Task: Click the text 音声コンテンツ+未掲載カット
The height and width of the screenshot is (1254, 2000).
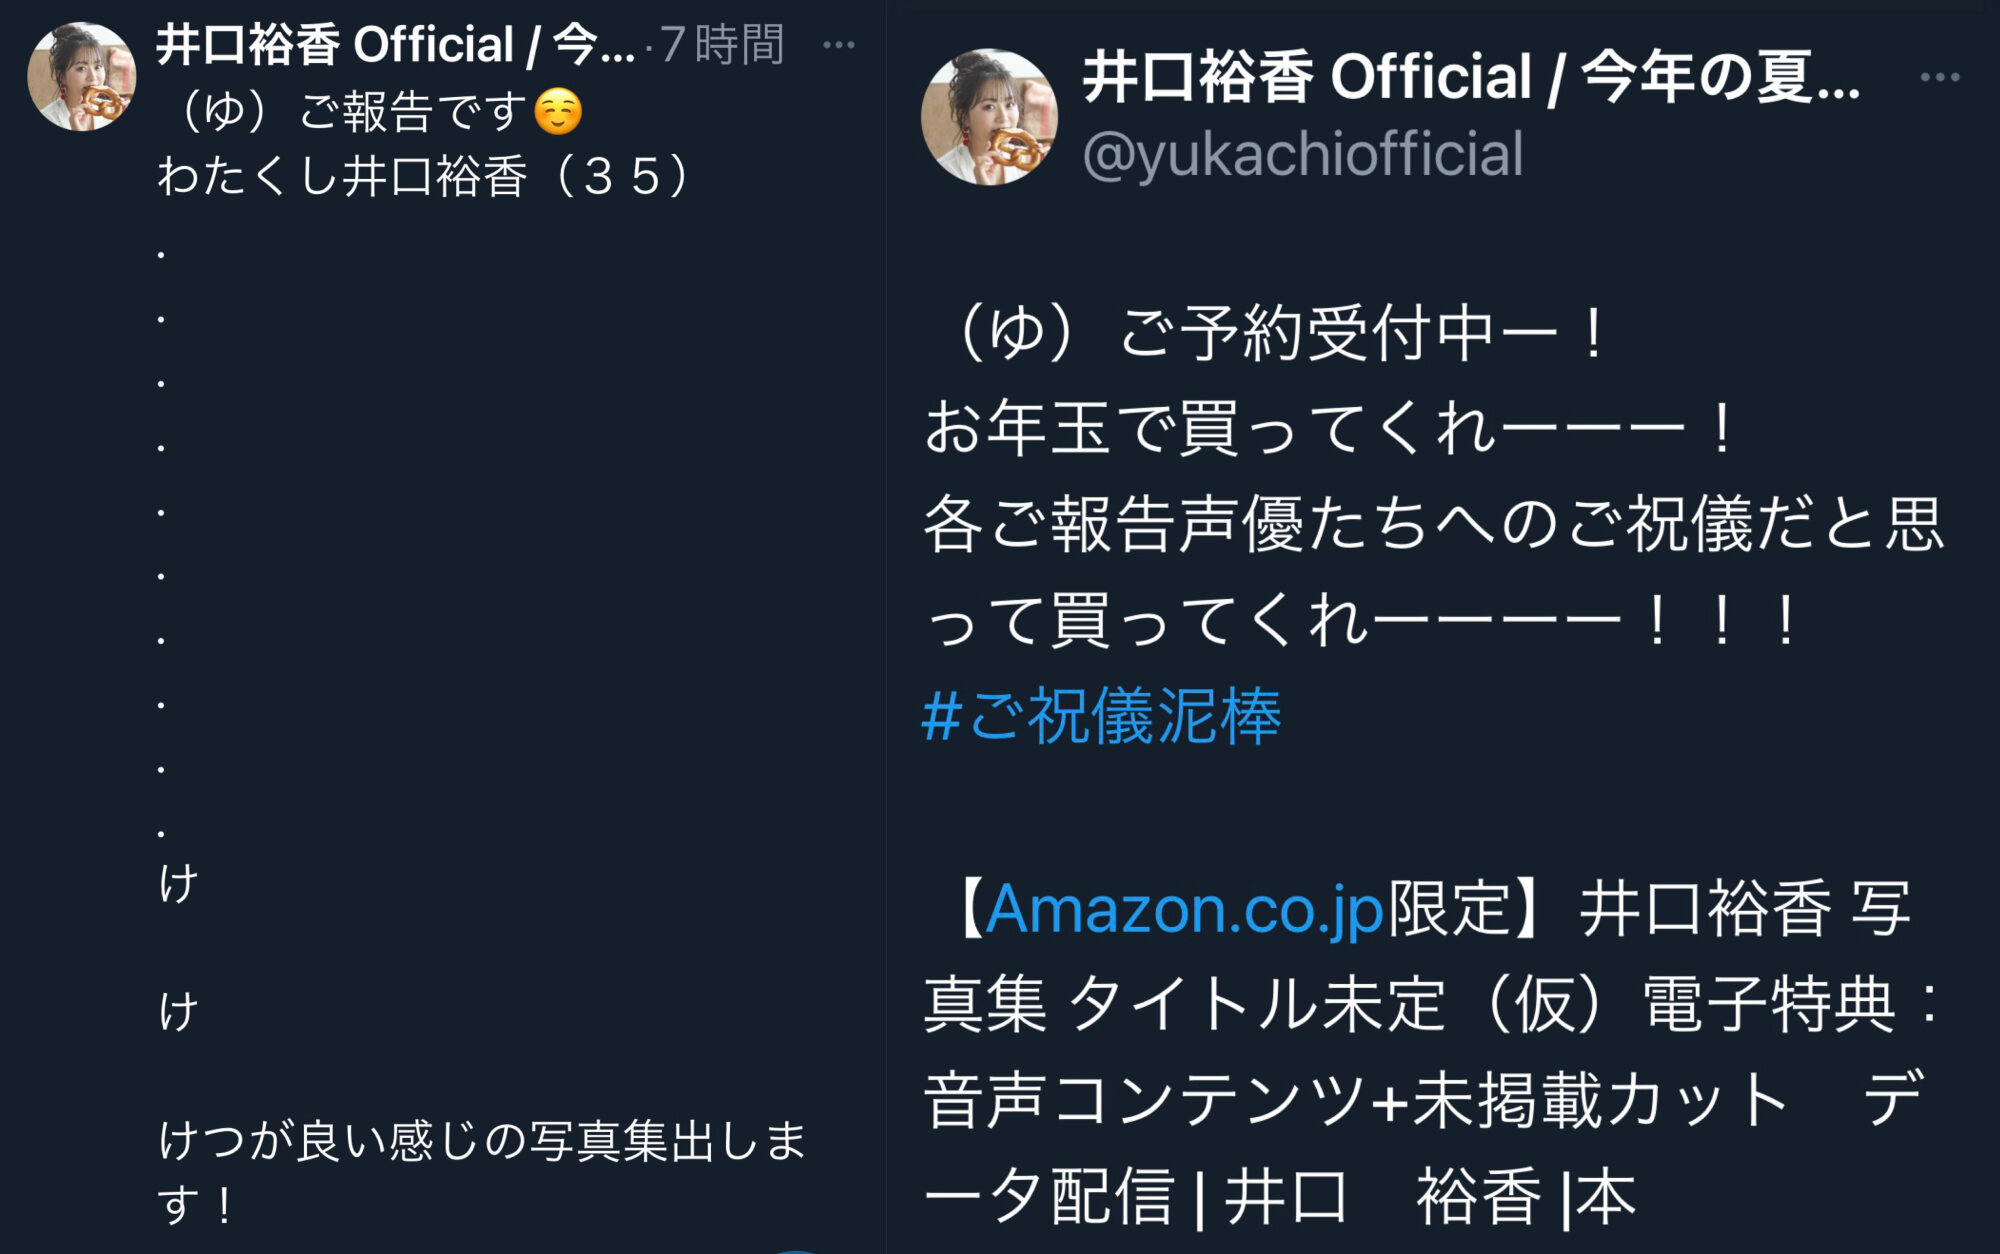Action: (x=1356, y=1100)
